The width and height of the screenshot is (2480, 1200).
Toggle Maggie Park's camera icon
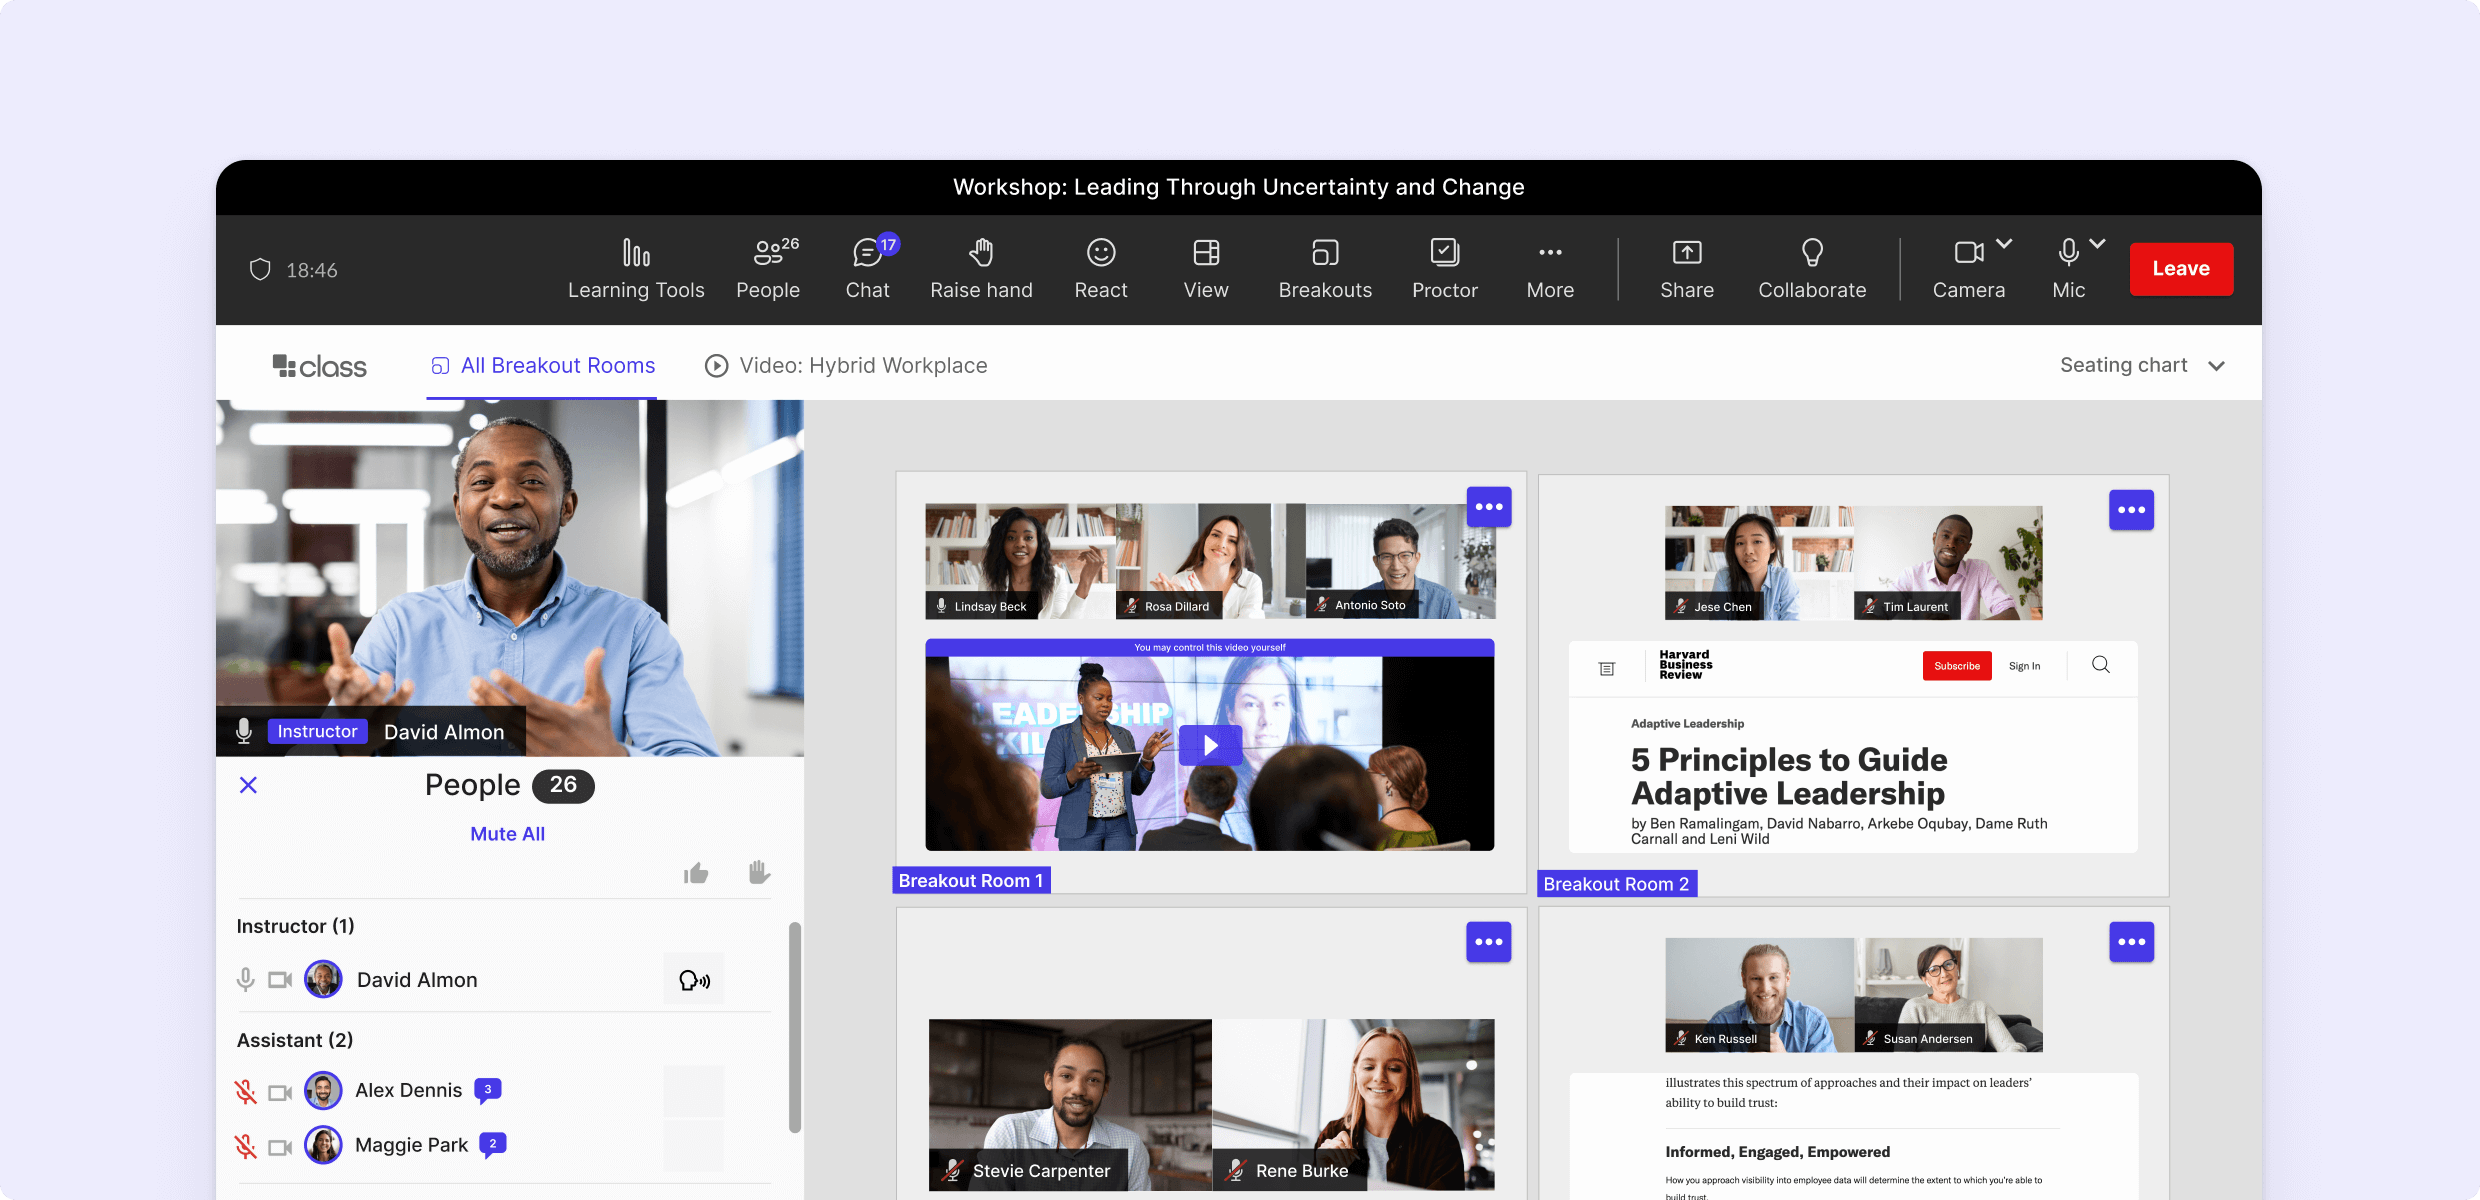[280, 1146]
